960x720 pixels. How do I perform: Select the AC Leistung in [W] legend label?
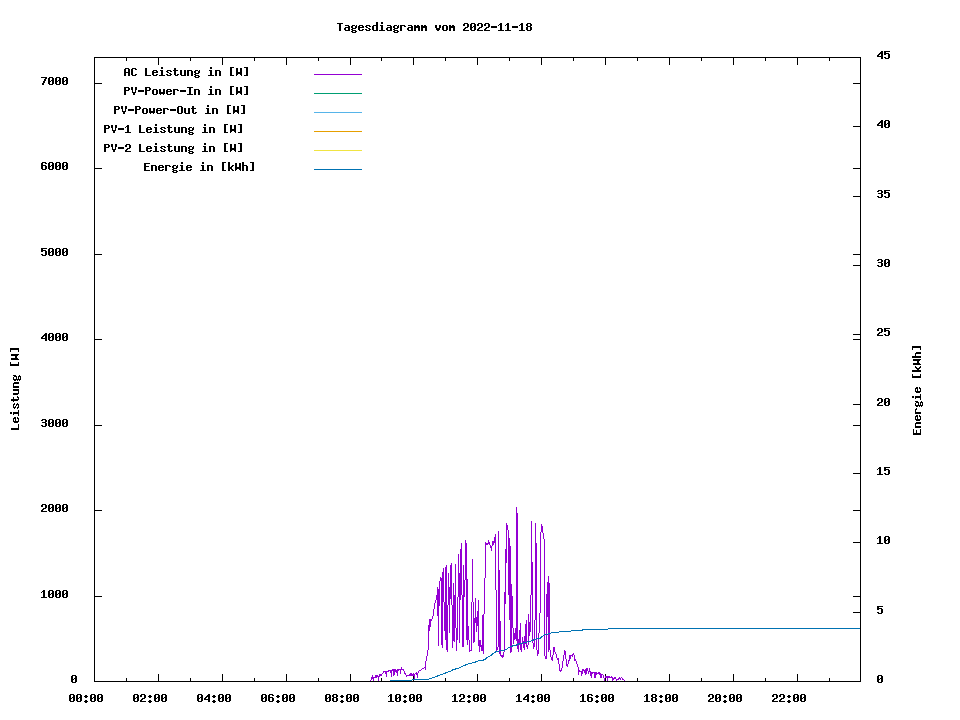coord(186,72)
